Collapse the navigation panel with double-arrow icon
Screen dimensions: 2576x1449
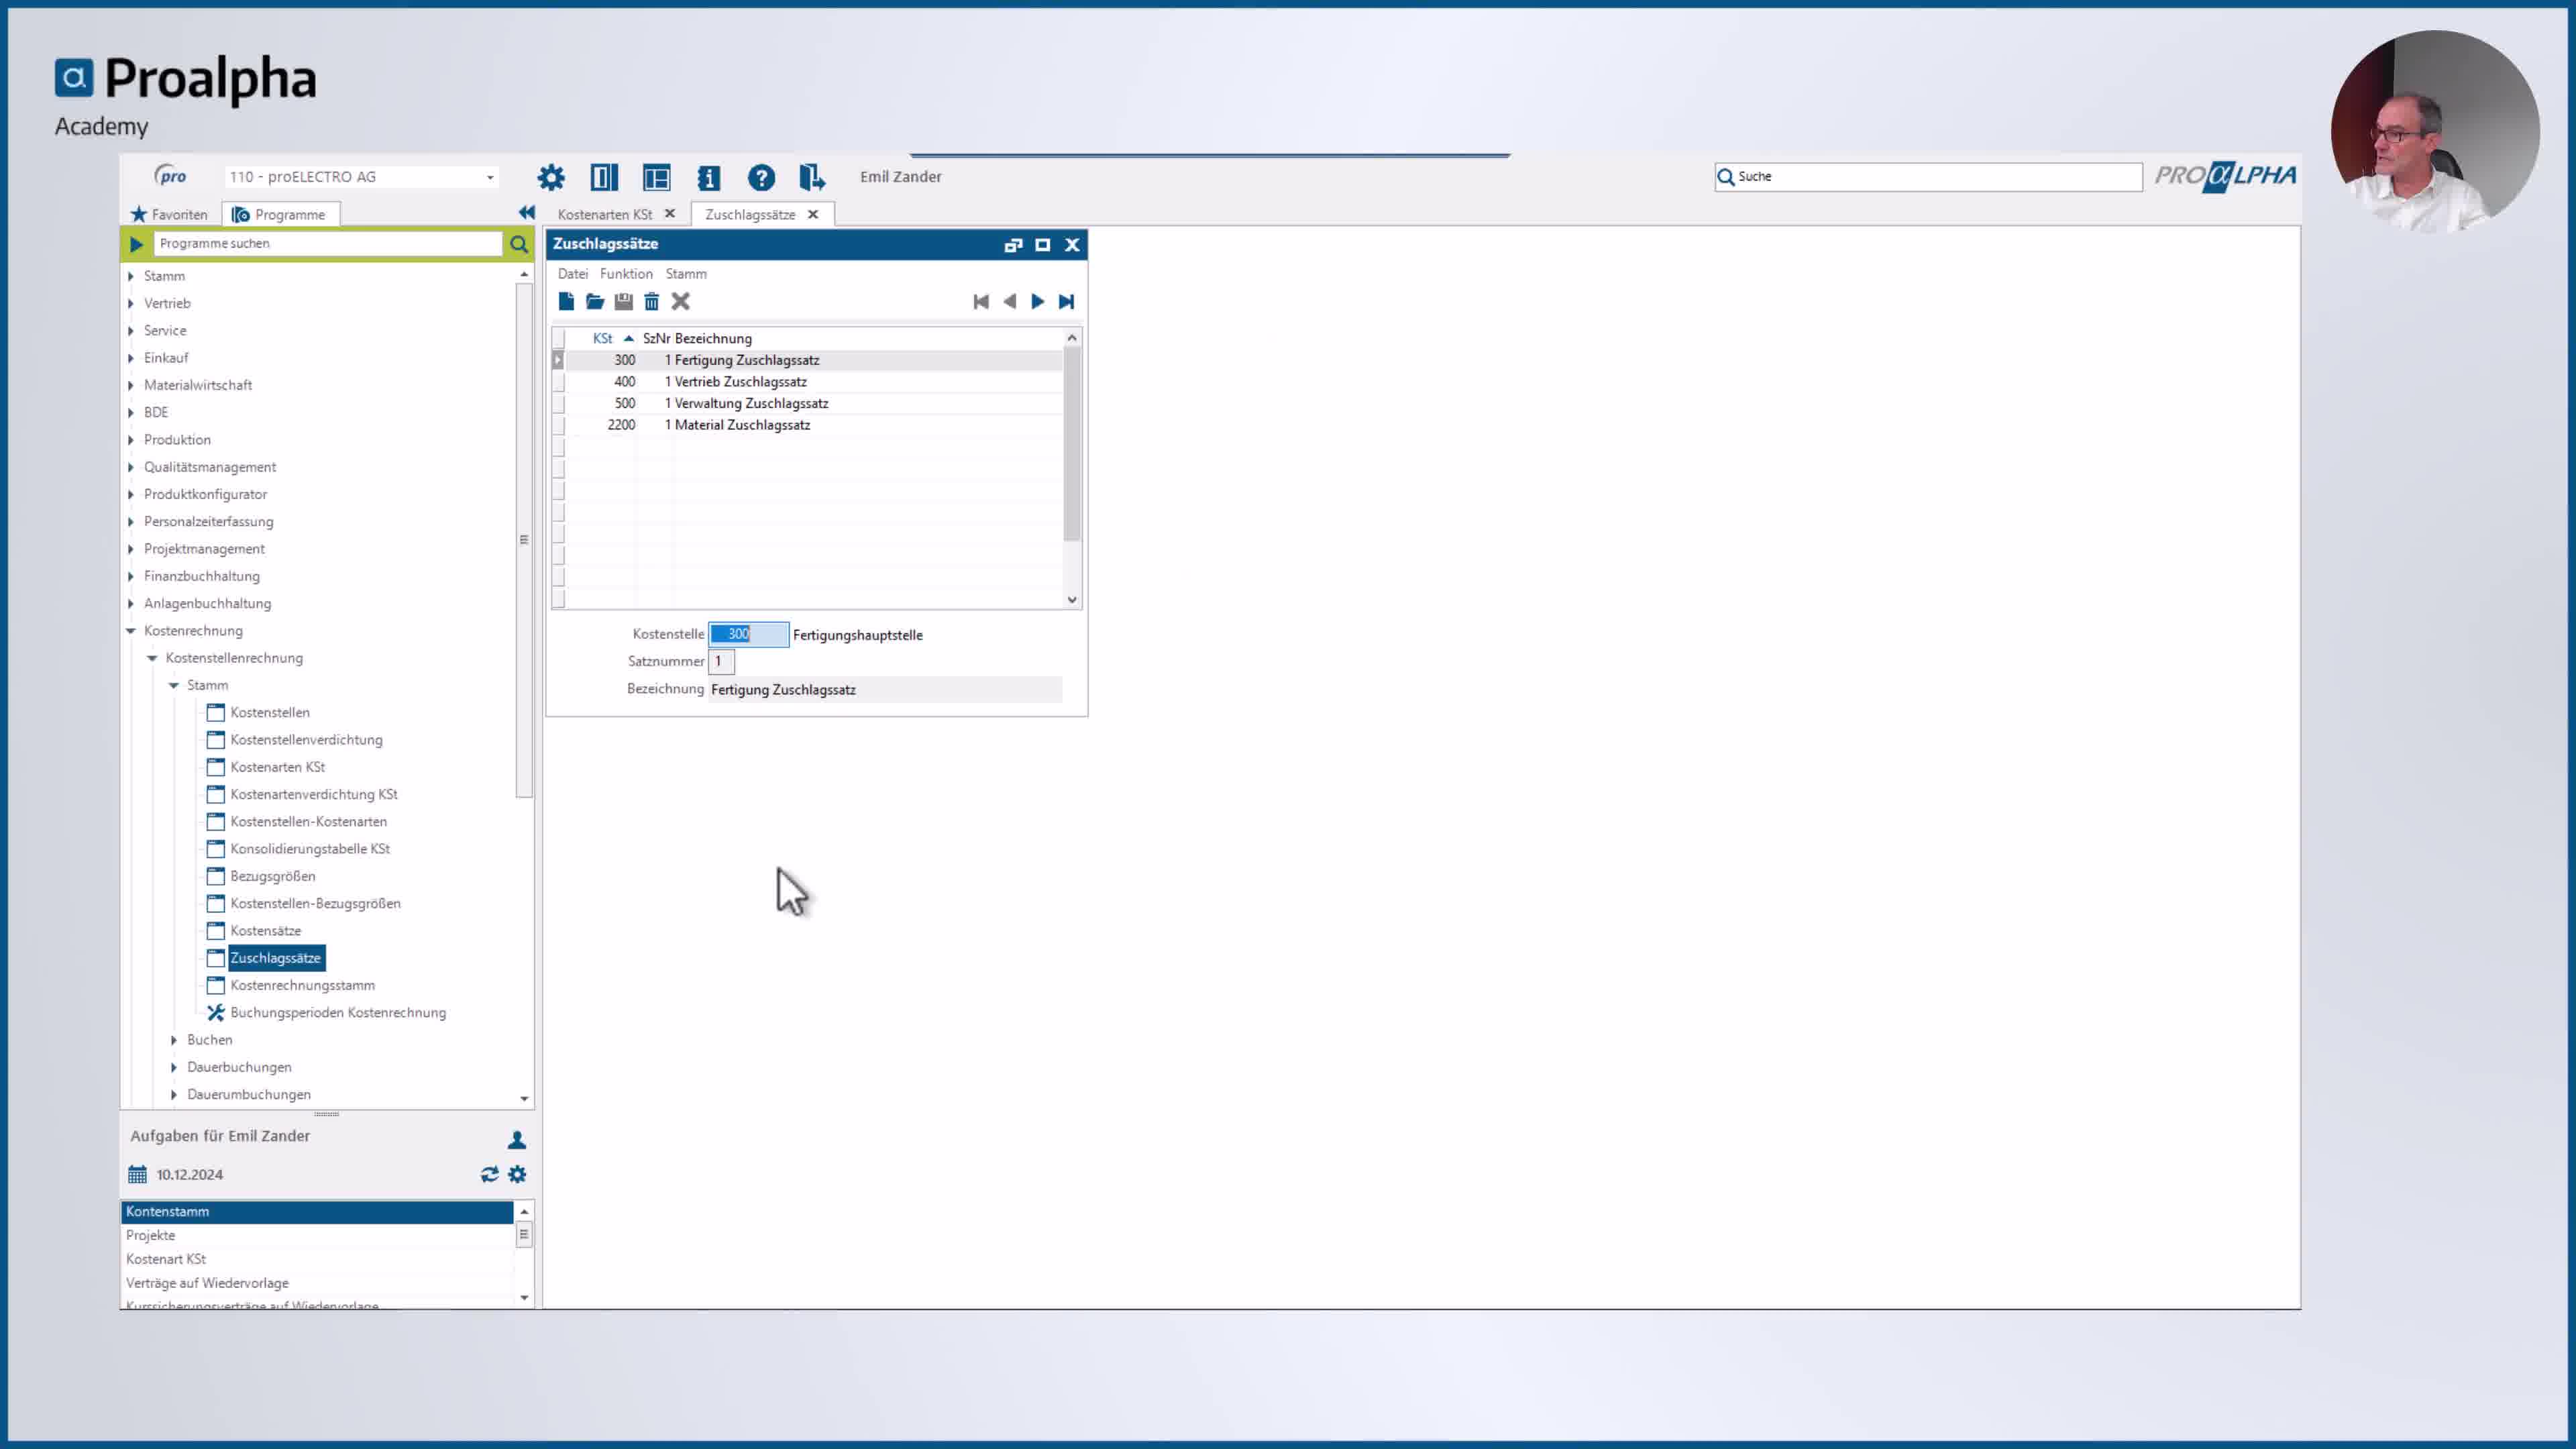[527, 212]
